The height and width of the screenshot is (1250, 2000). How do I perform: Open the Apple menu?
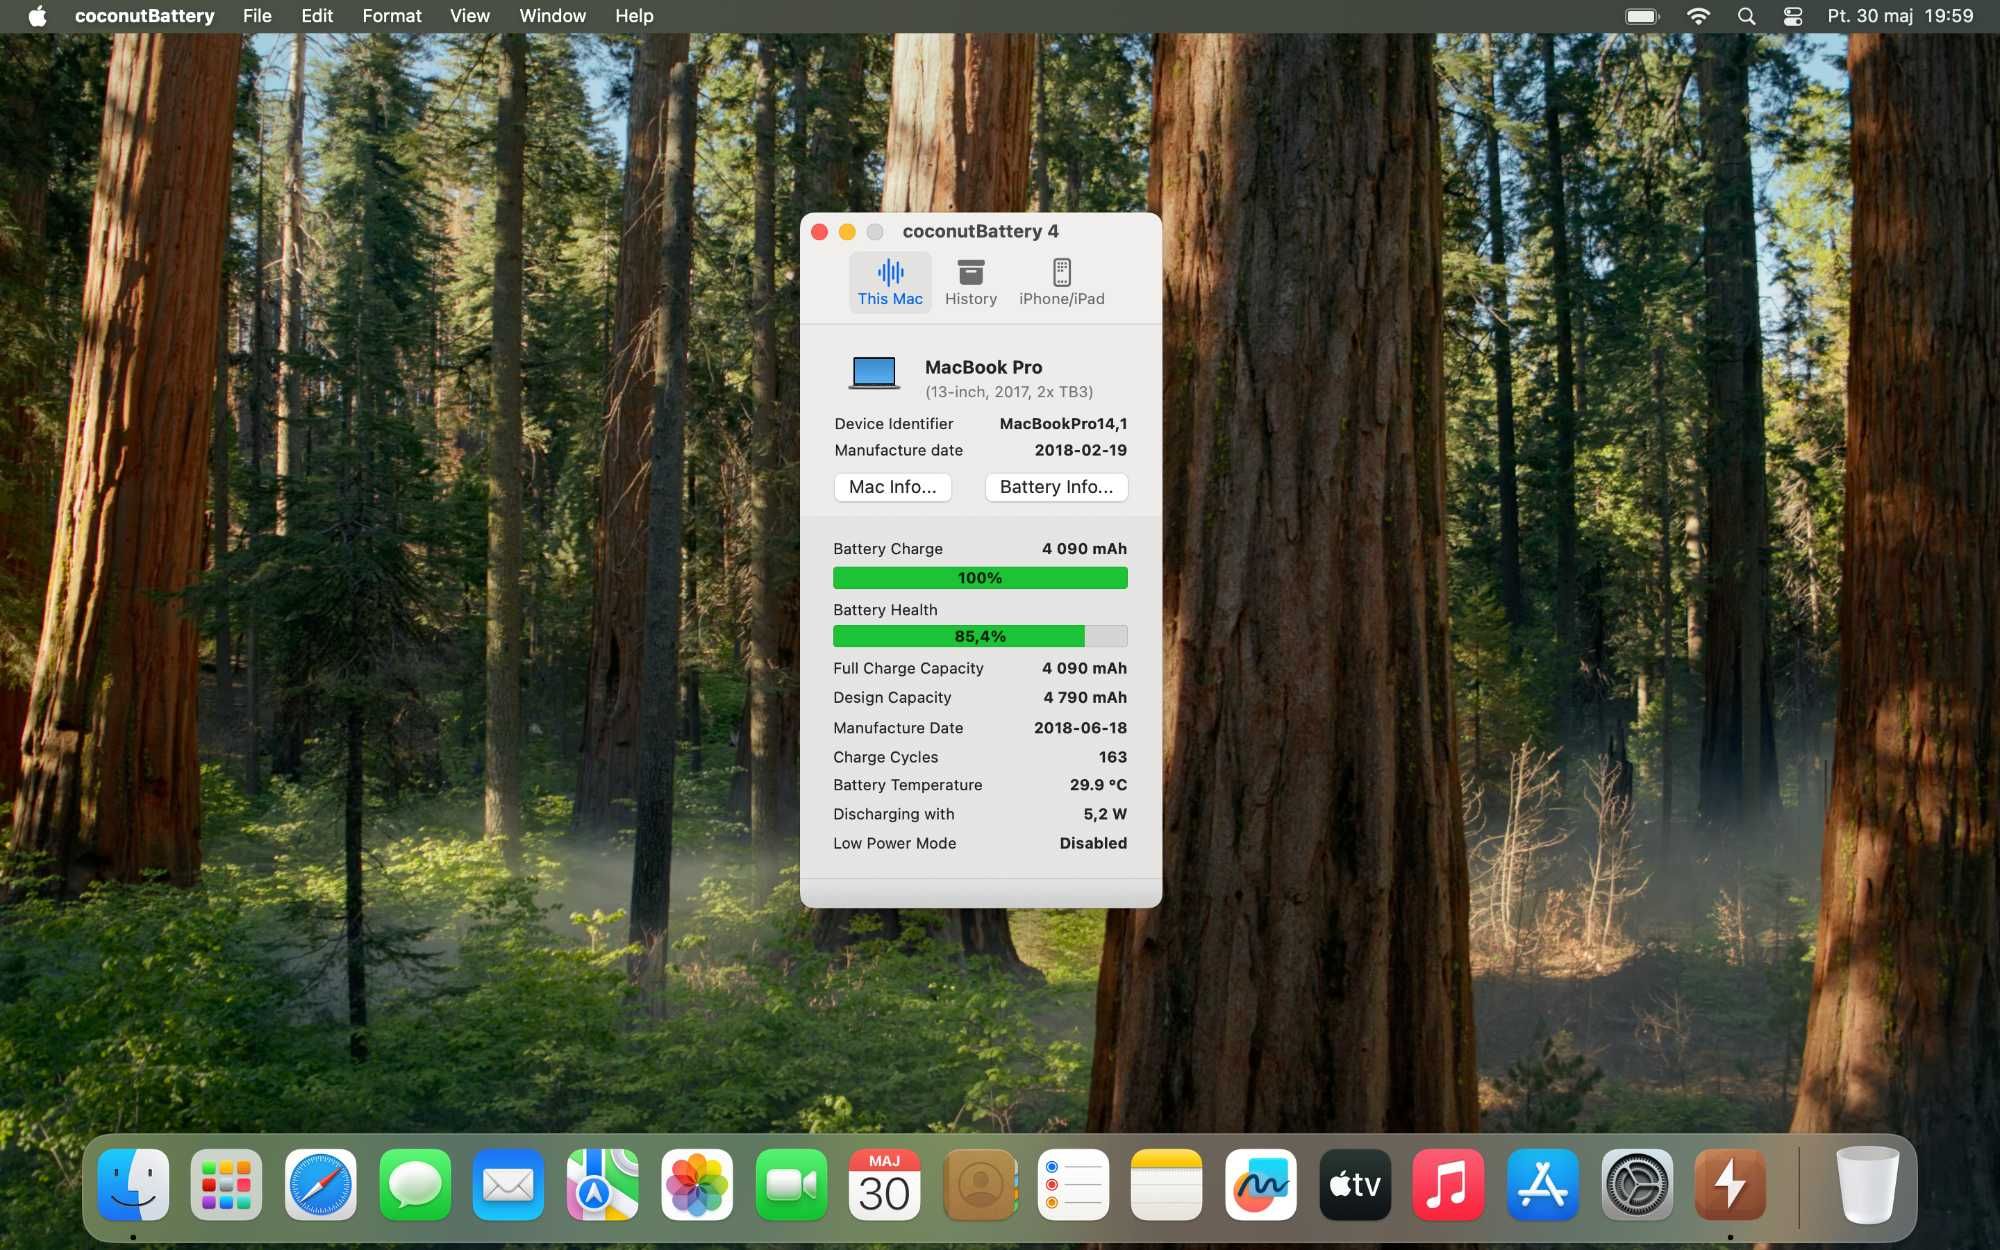(x=37, y=16)
